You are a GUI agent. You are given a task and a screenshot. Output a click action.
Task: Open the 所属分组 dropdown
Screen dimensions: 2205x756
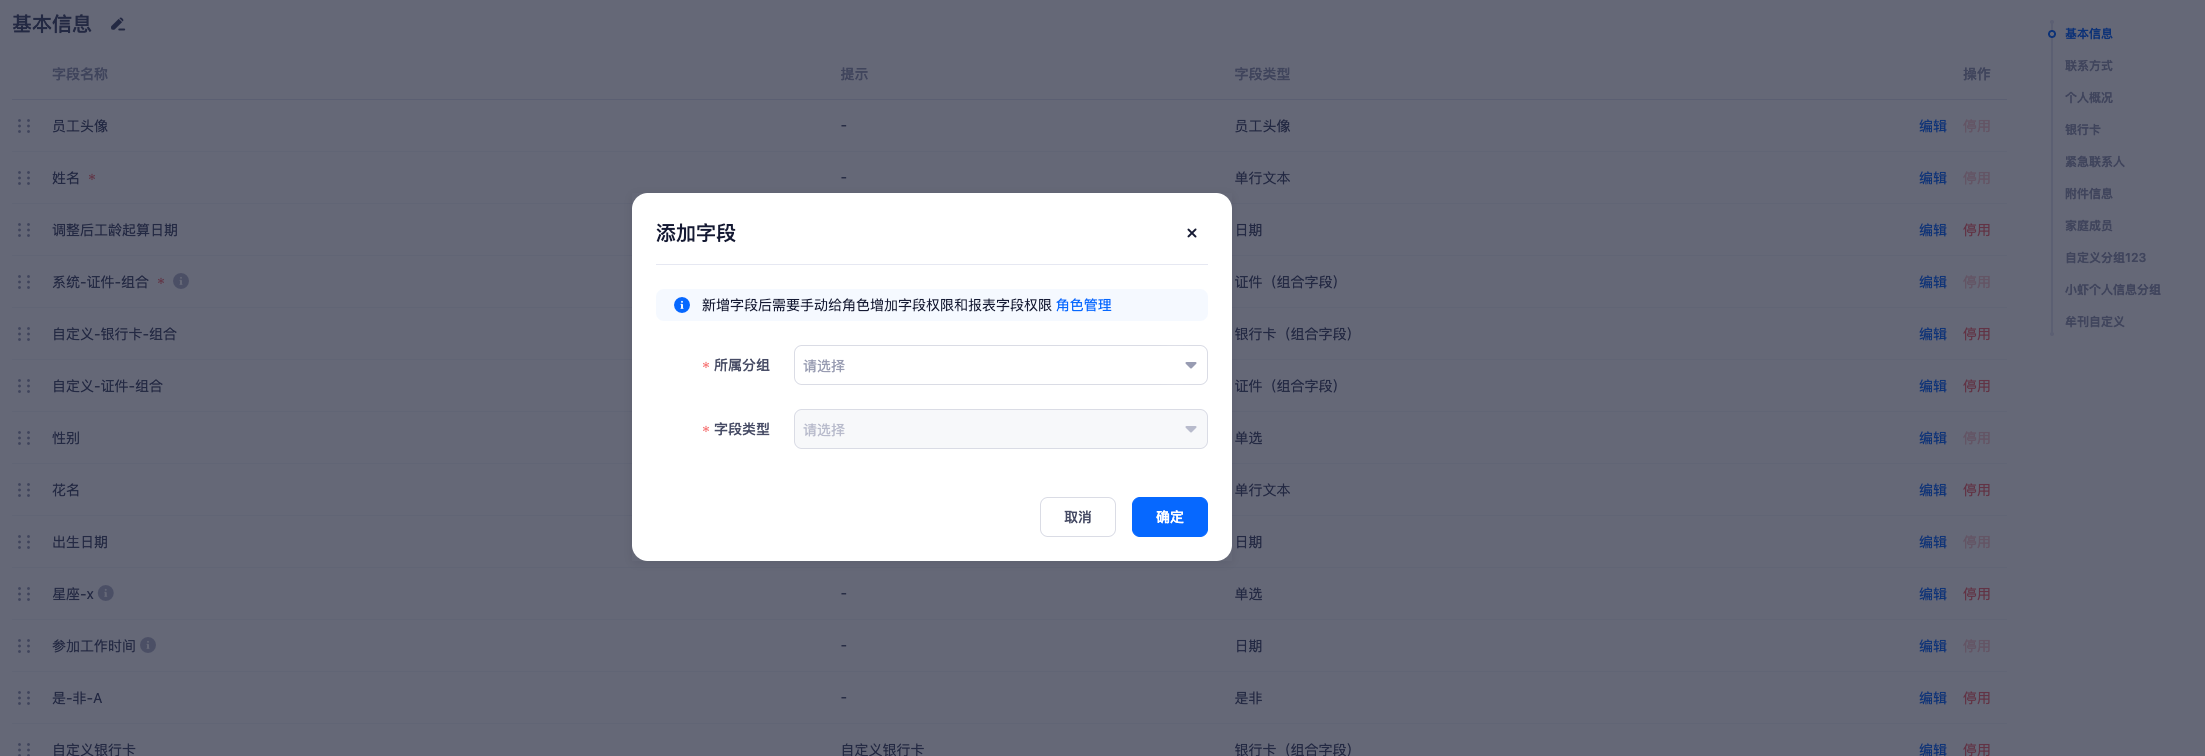[999, 365]
